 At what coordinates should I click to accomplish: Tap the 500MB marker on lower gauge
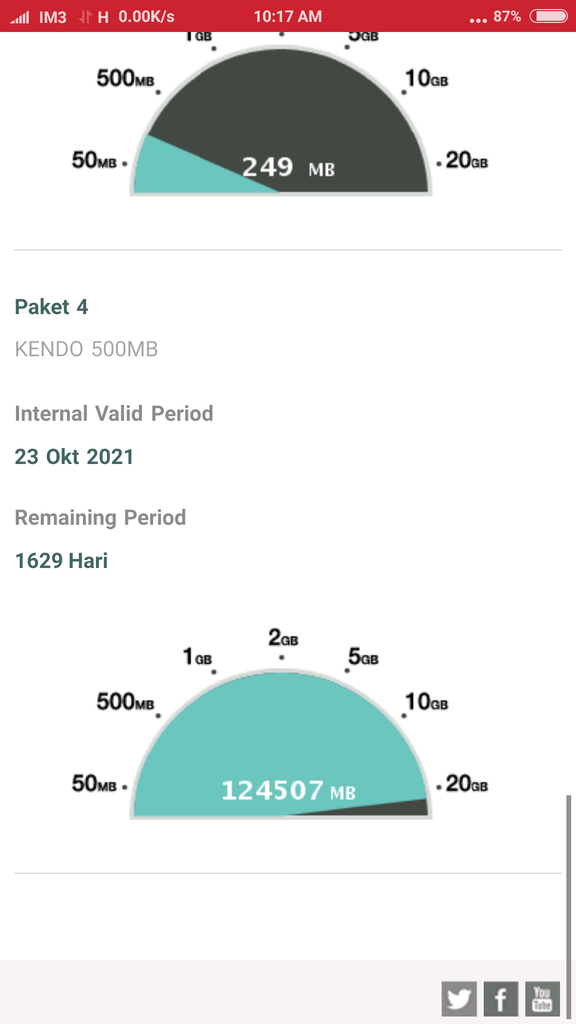(x=125, y=702)
